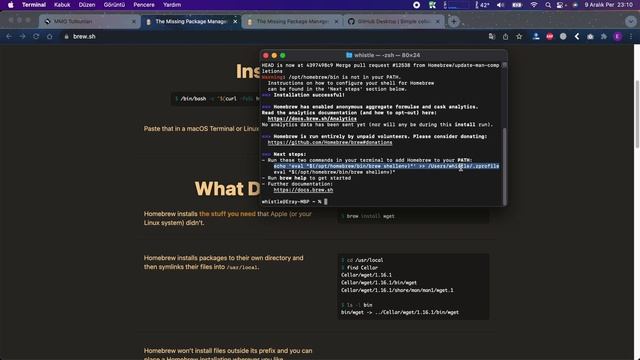Click the browser forward arrow
The width and height of the screenshot is (640, 360).
(x=22, y=36)
